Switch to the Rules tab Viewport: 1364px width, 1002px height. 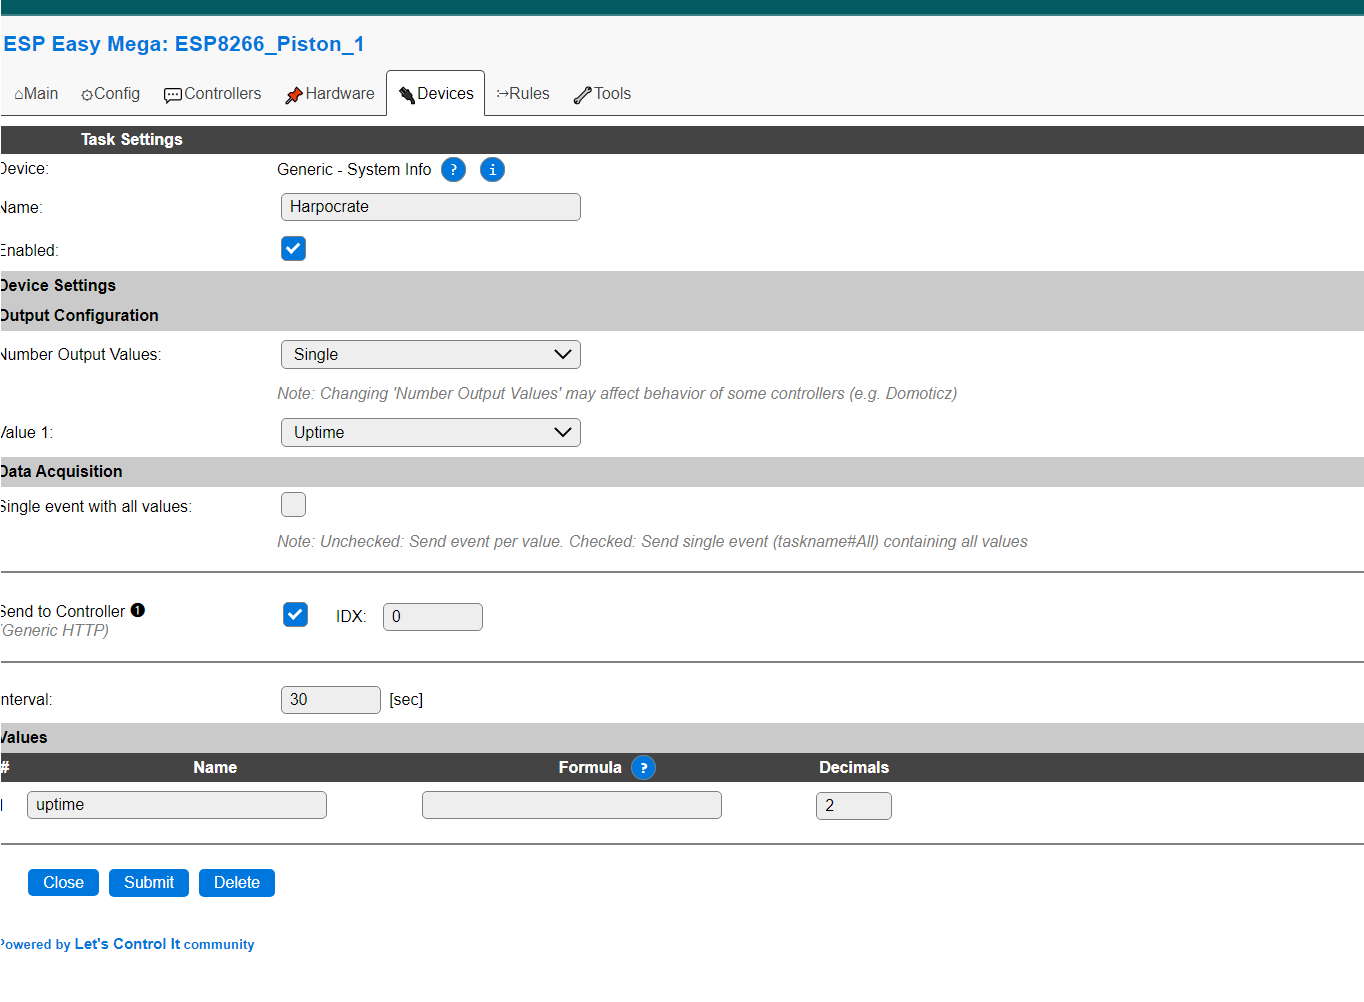523,94
